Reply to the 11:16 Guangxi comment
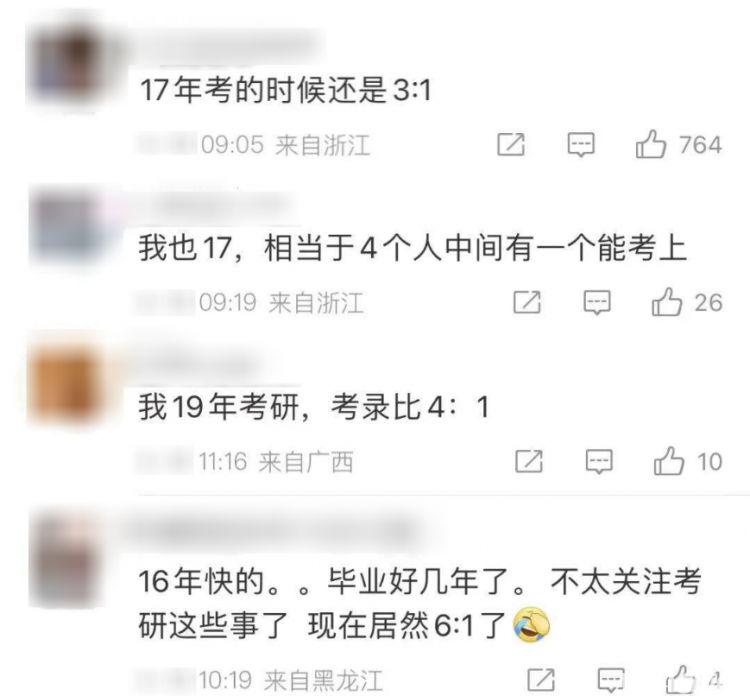This screenshot has width=750, height=696. tap(599, 462)
